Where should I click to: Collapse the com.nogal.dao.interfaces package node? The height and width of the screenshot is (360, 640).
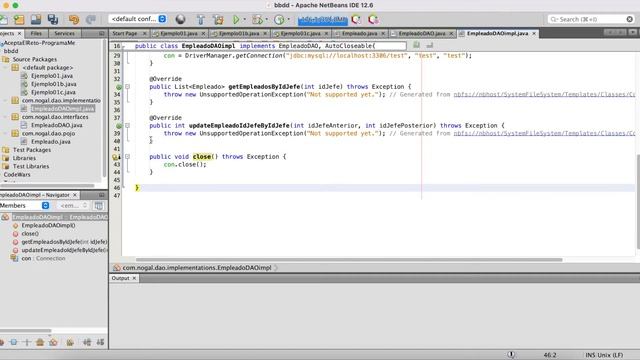(x=6, y=117)
